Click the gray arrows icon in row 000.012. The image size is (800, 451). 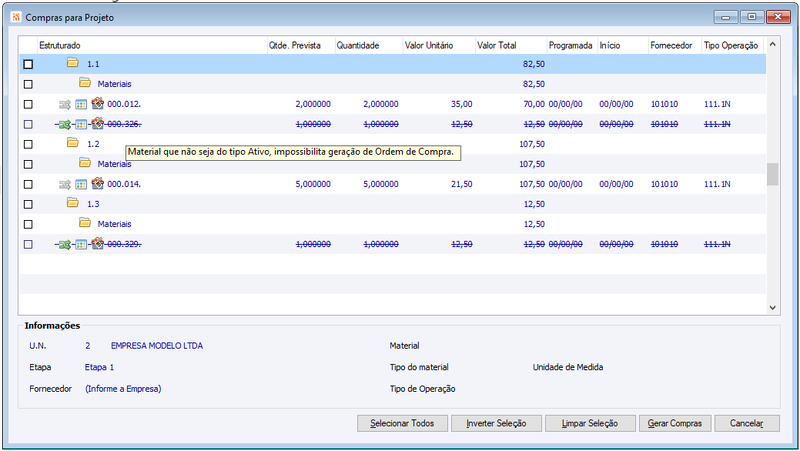pyautogui.click(x=65, y=105)
